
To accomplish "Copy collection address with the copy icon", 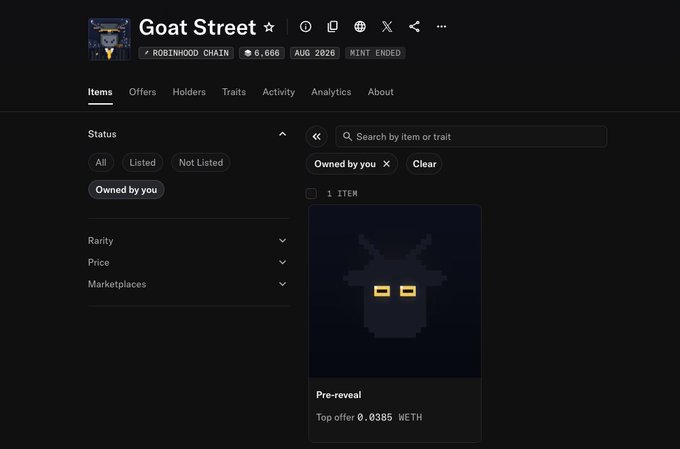I will click(333, 27).
